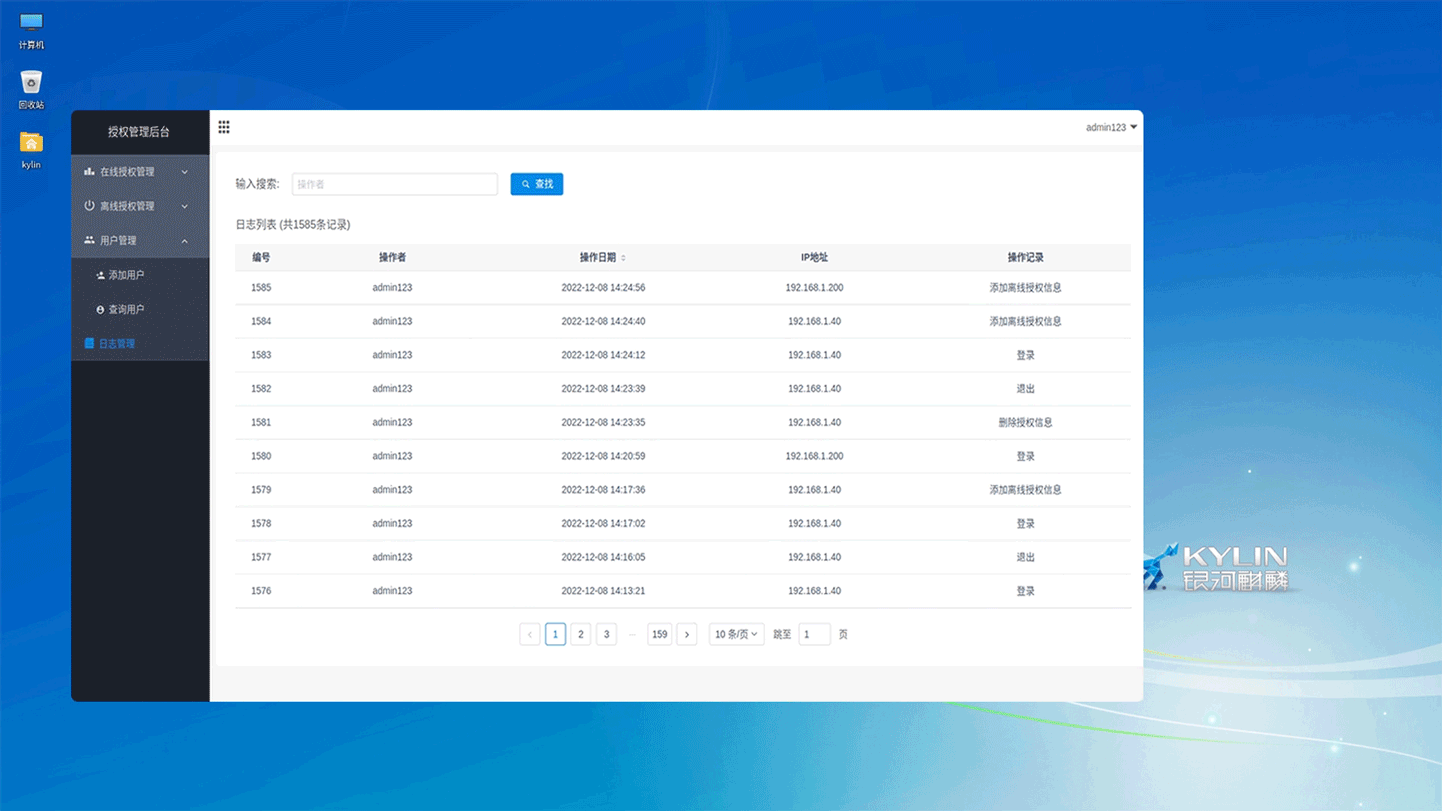Focus the 操作者 search input field
Screen dimensions: 1442x811
pos(395,184)
